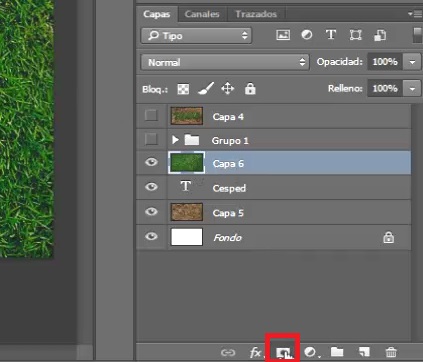Screen dimensions: 423x362
Task: Filter layers by pixel layers icon
Action: point(283,35)
